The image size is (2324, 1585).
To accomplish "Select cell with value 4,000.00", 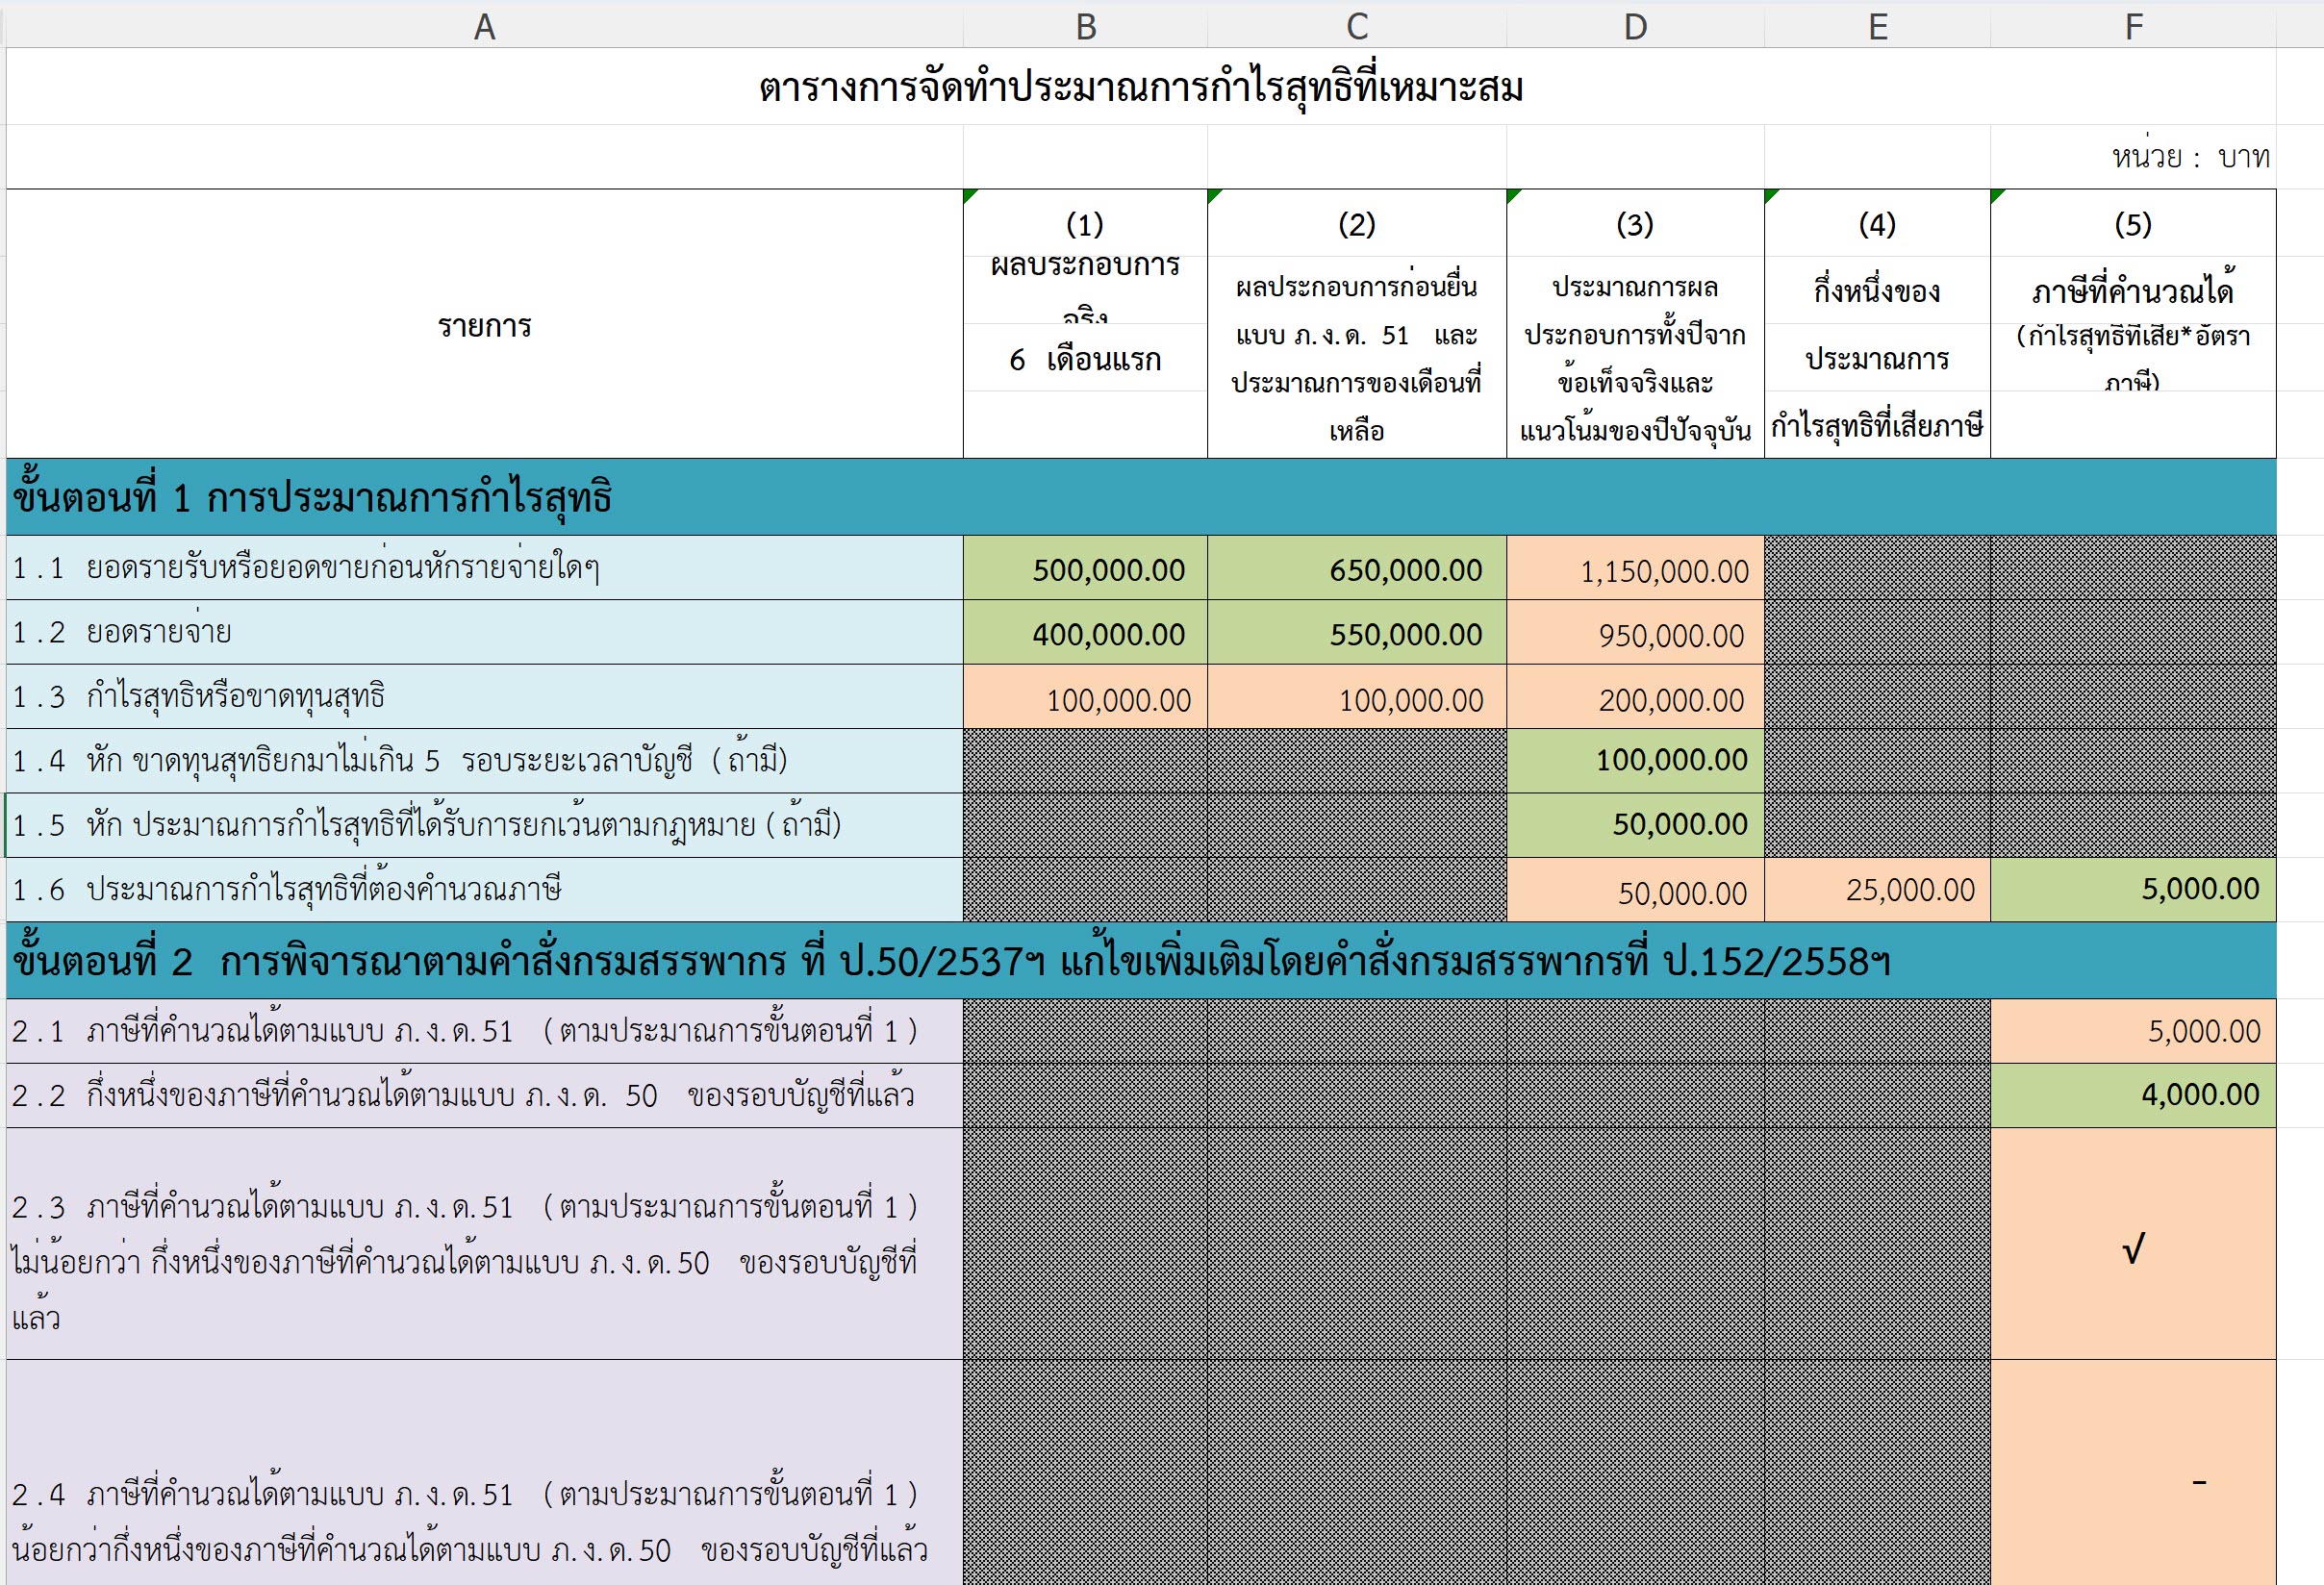I will [2133, 1095].
